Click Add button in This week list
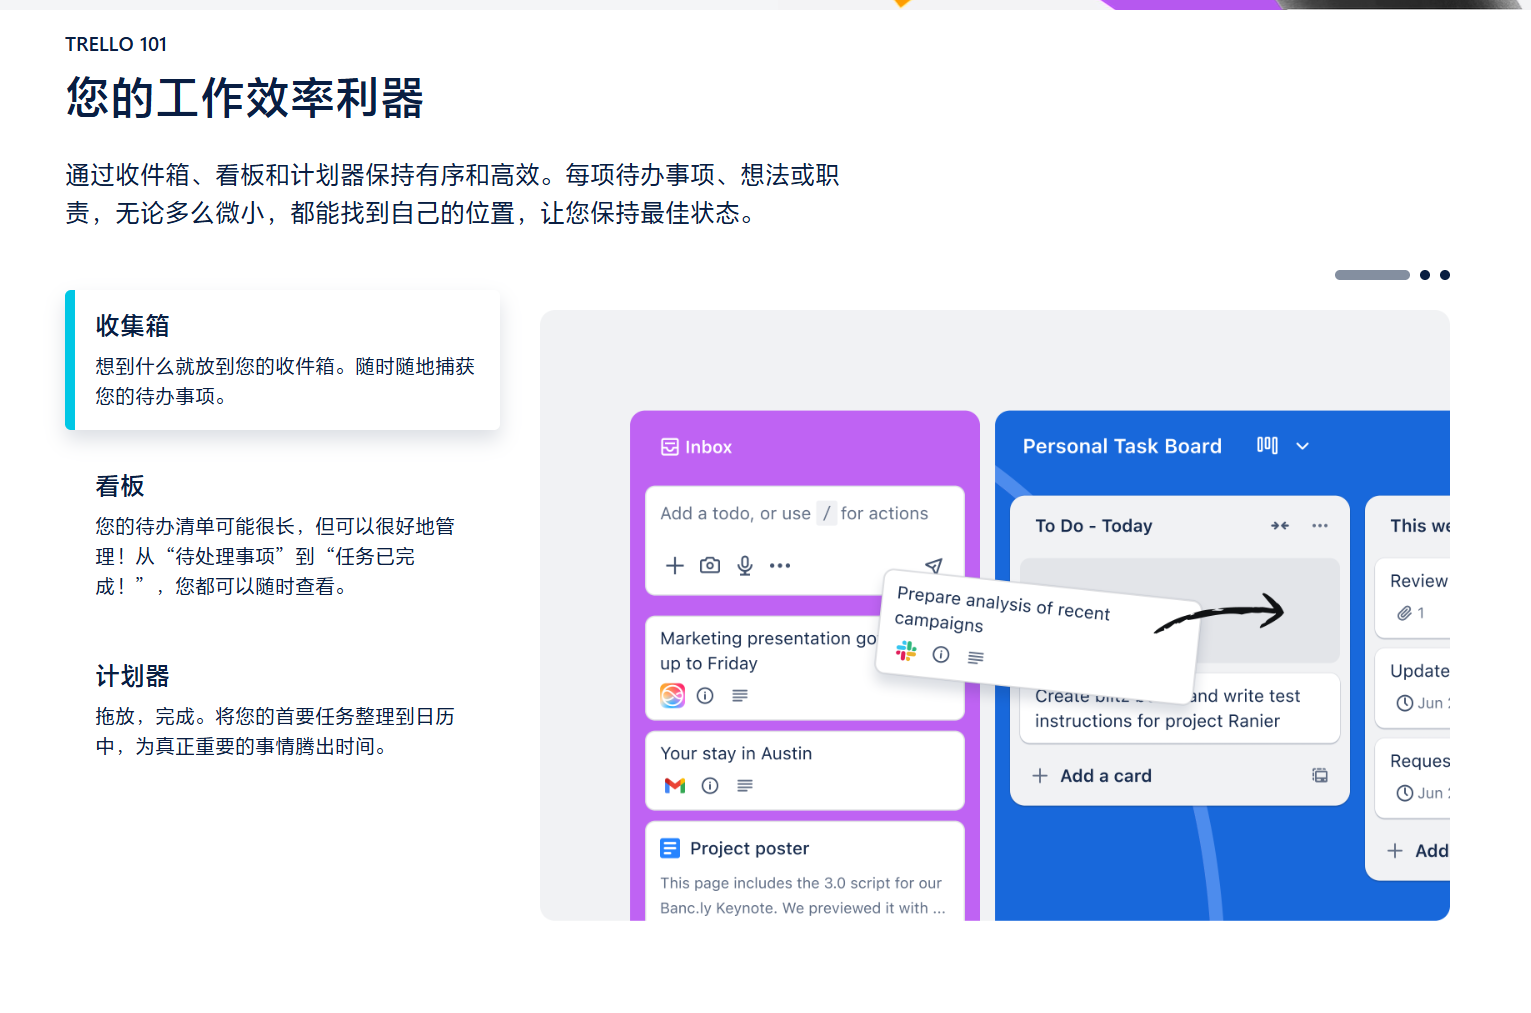The width and height of the screenshot is (1531, 1013). (1418, 851)
